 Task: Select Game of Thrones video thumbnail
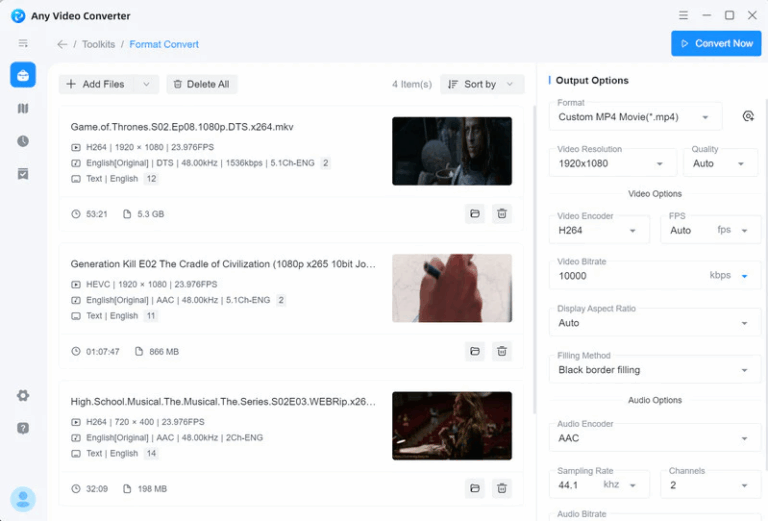pos(452,151)
